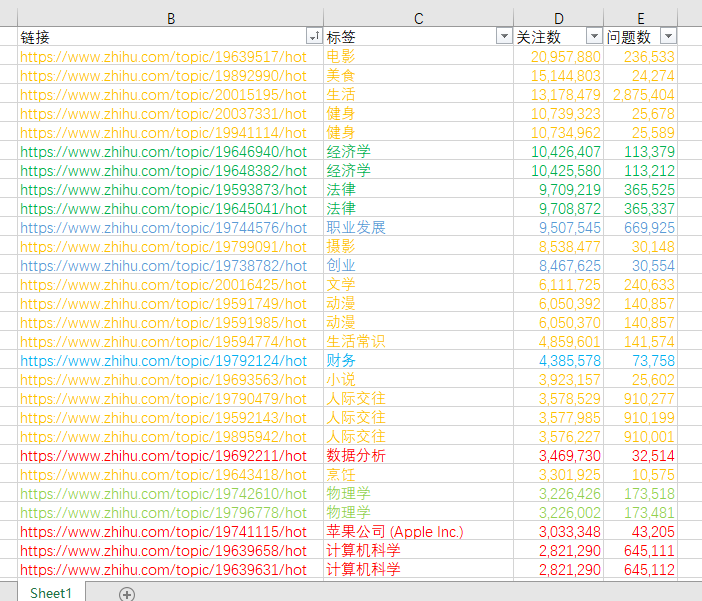Click the topic 19692211 hot link

pos(164,456)
